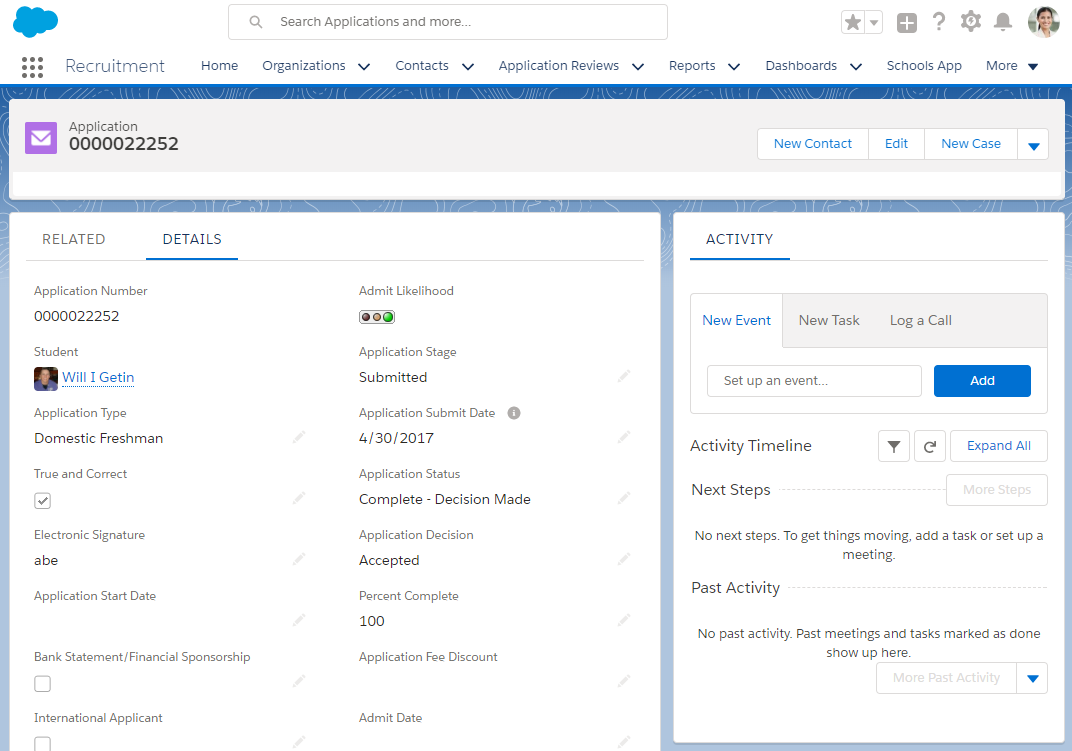This screenshot has width=1072, height=751.
Task: Expand the Organizations nav dropdown chevron
Action: click(364, 66)
